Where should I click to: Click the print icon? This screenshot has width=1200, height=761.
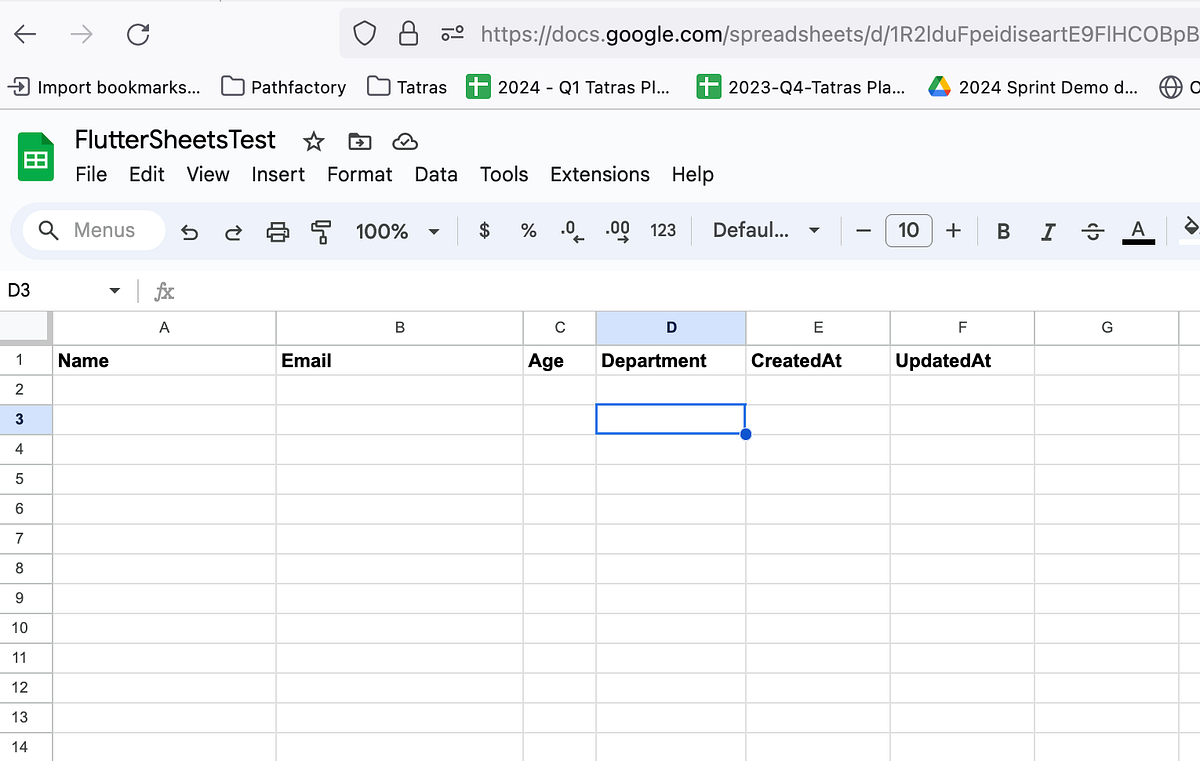coord(278,231)
